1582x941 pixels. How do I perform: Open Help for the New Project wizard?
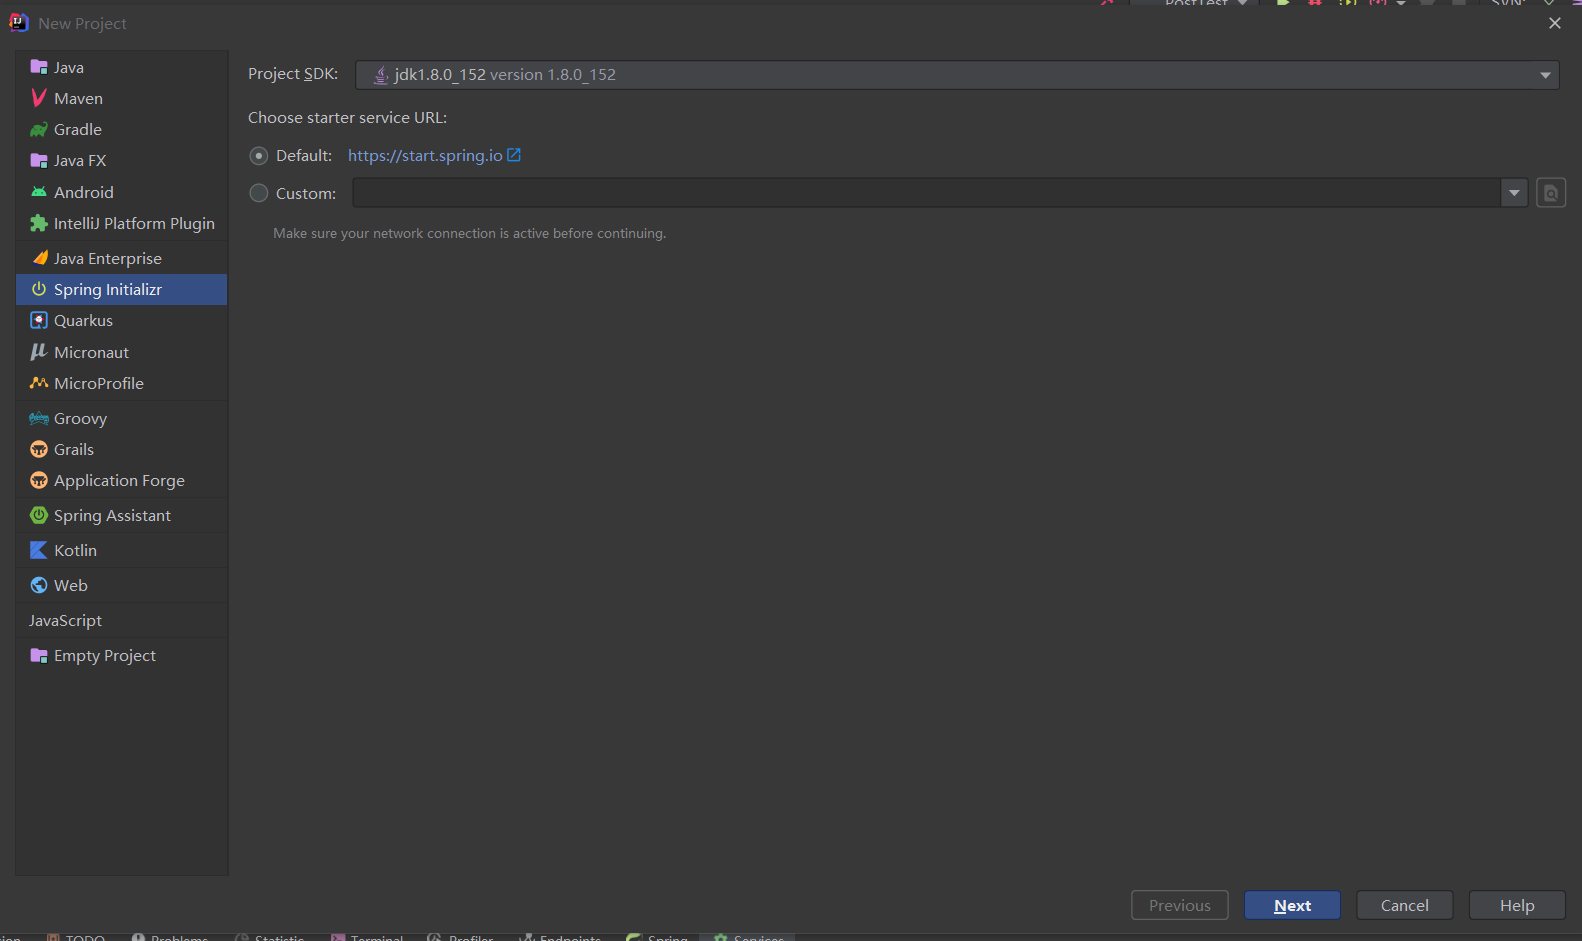click(1517, 905)
